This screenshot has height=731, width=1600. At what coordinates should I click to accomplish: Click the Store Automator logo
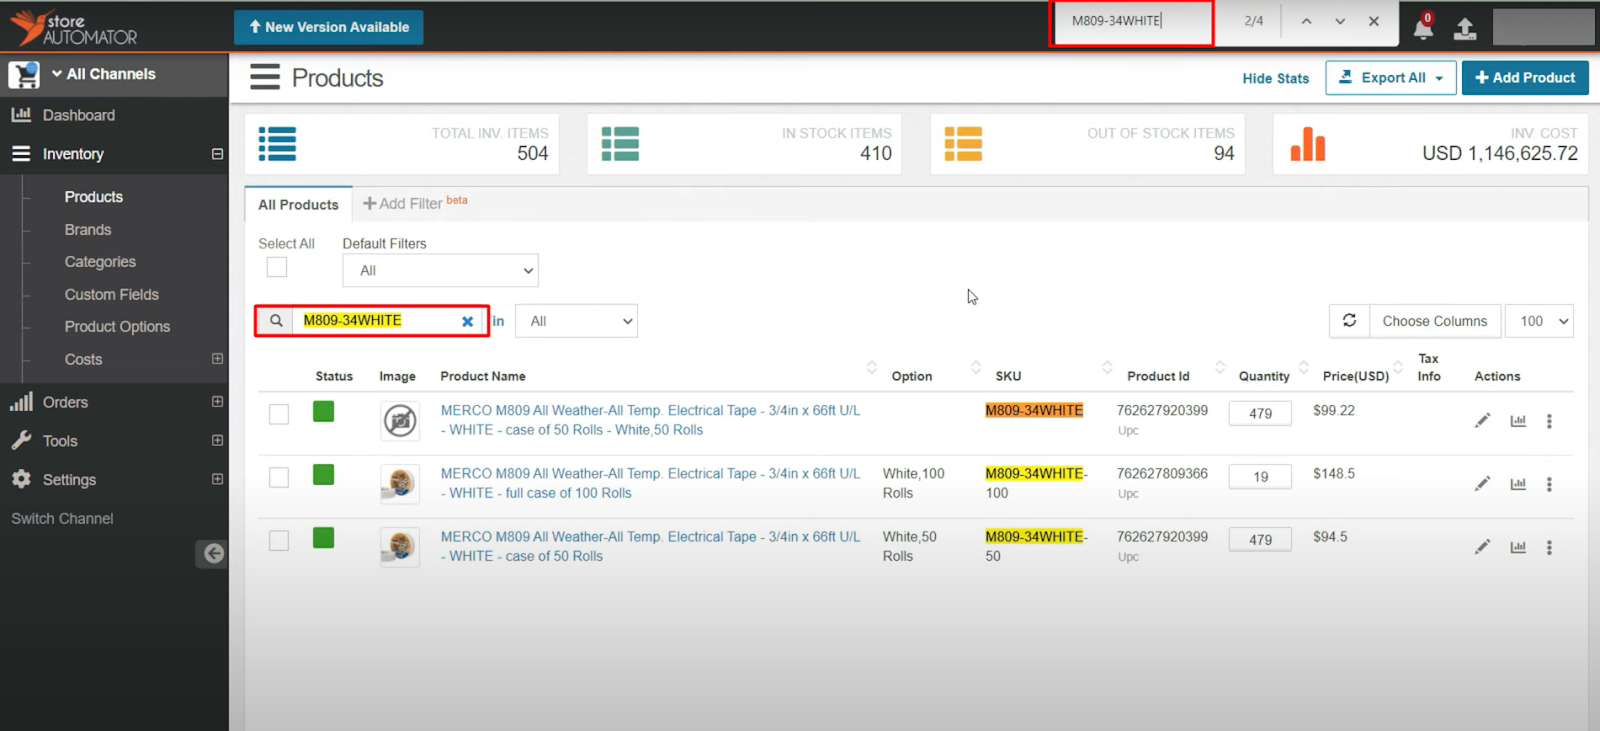click(74, 27)
